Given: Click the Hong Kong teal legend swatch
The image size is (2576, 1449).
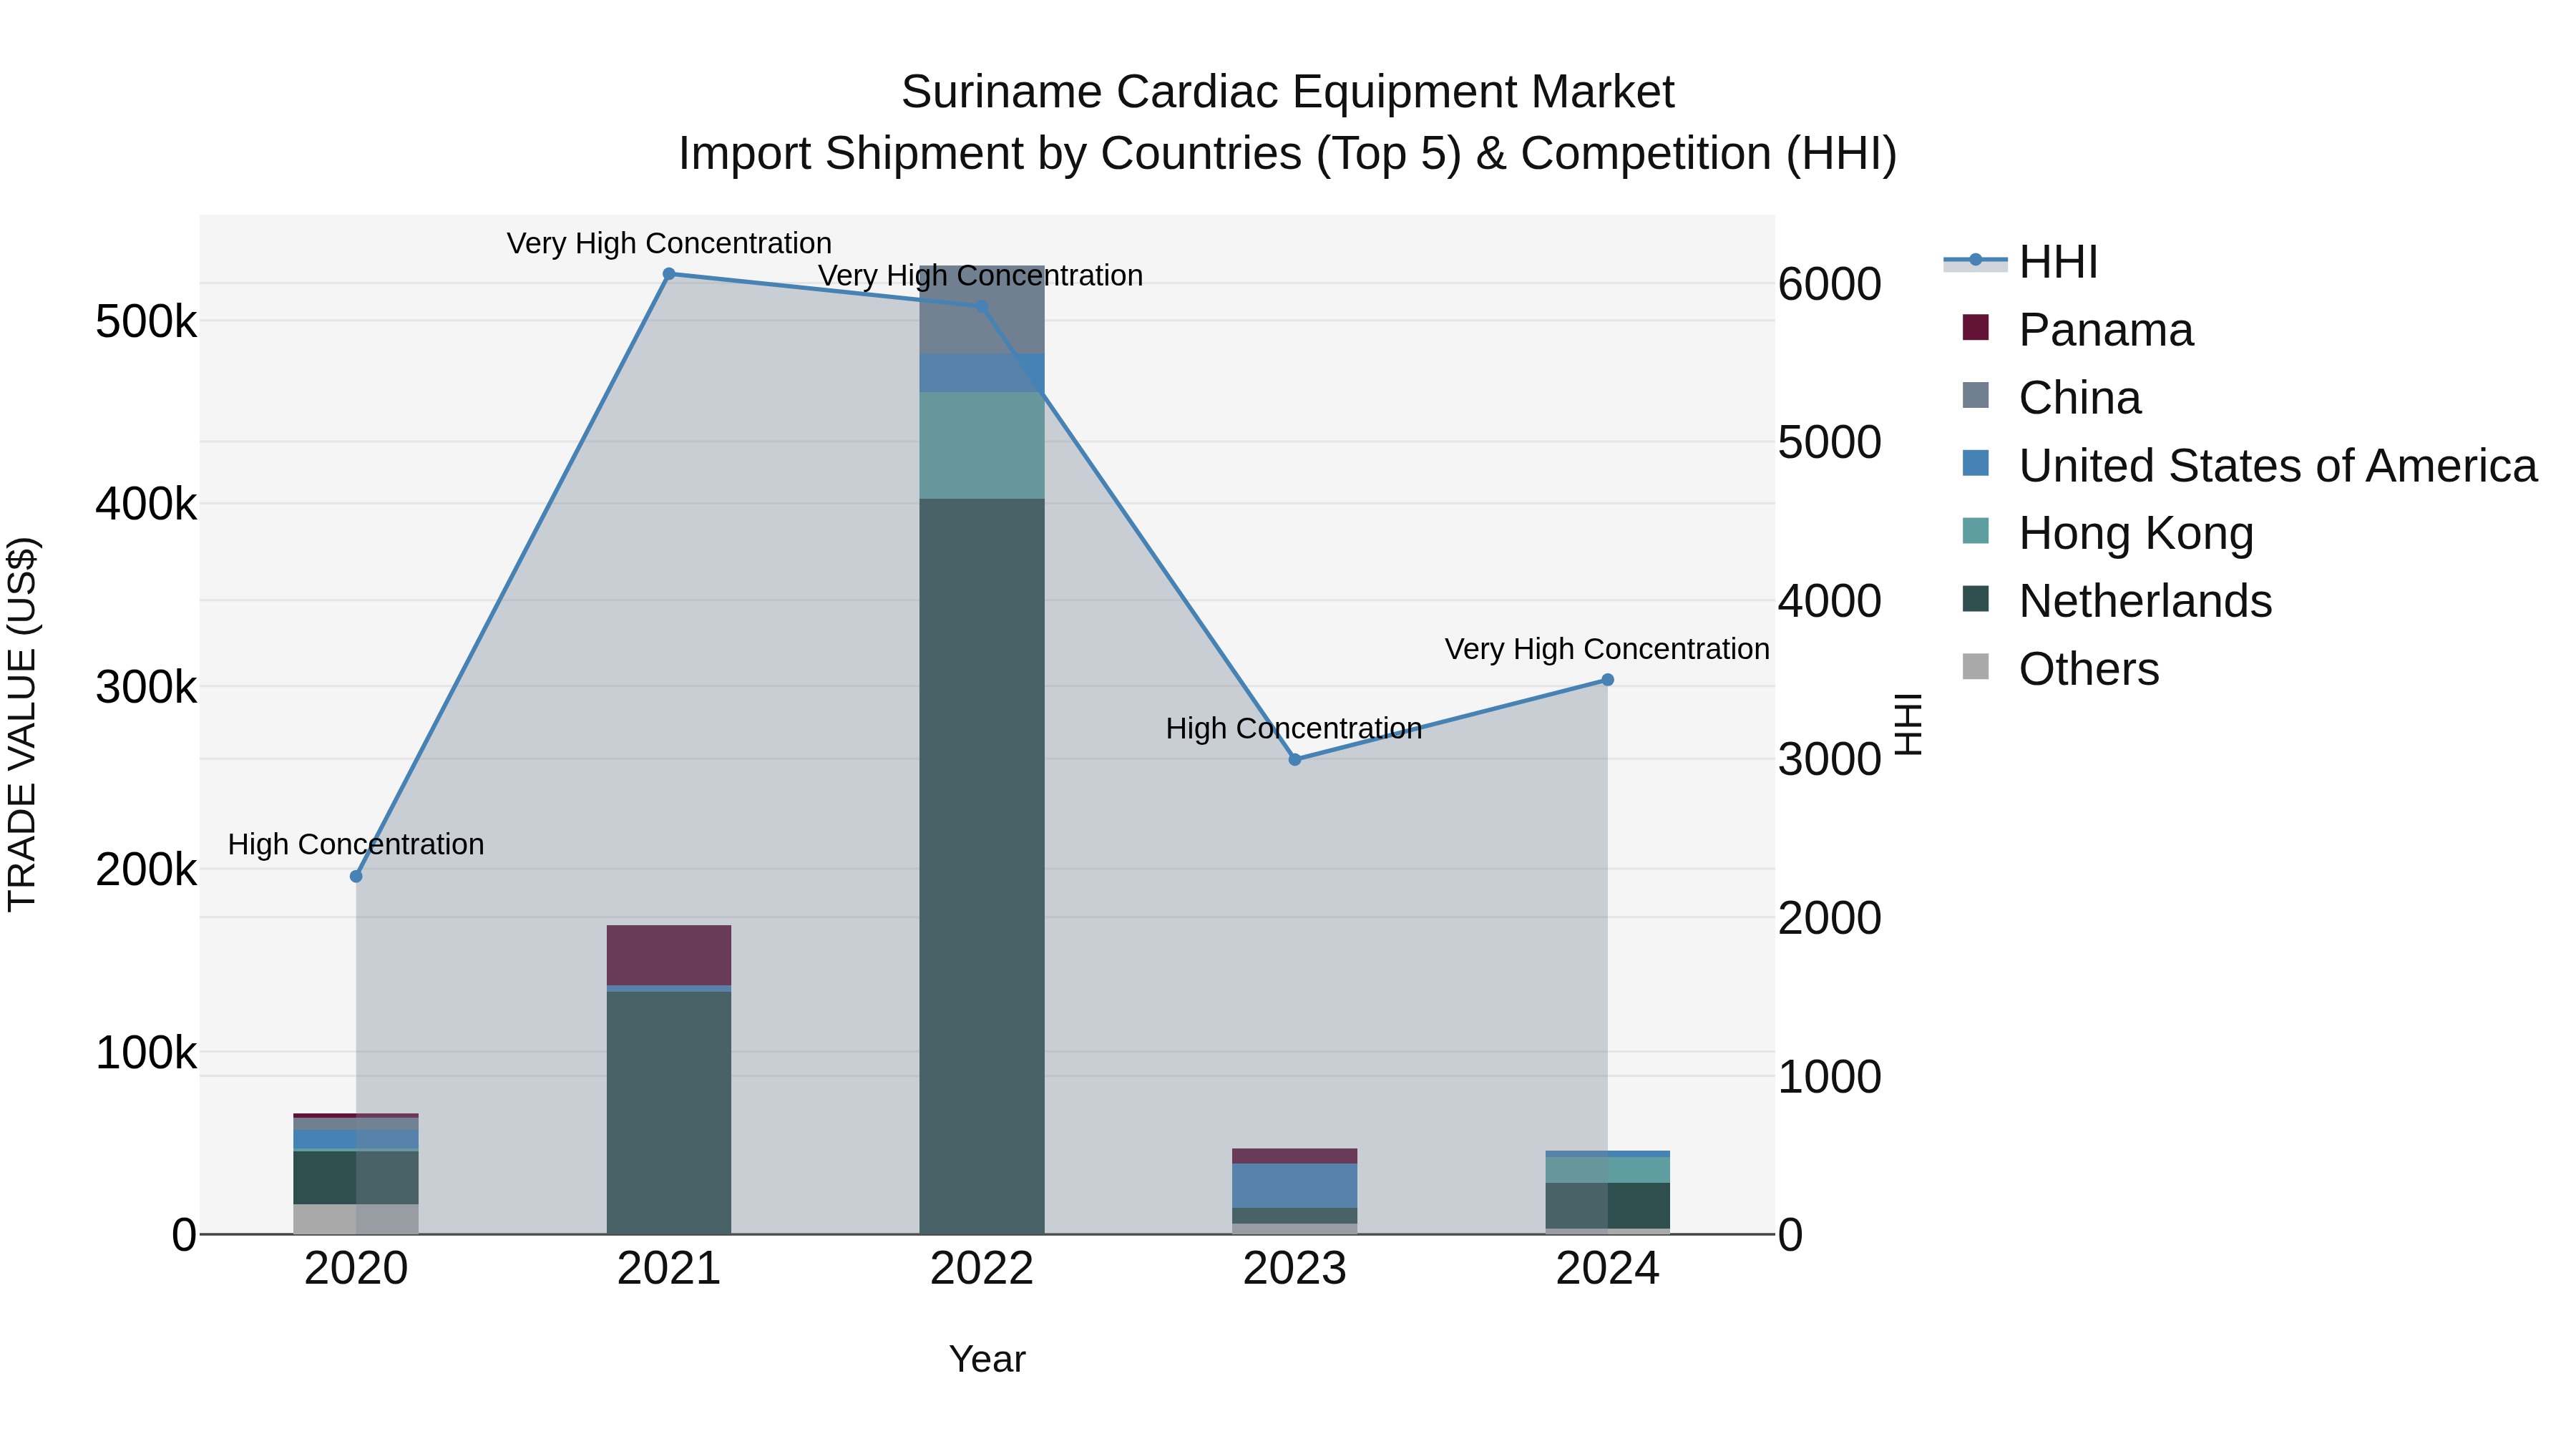Looking at the screenshot, I should pos(1976,531).
